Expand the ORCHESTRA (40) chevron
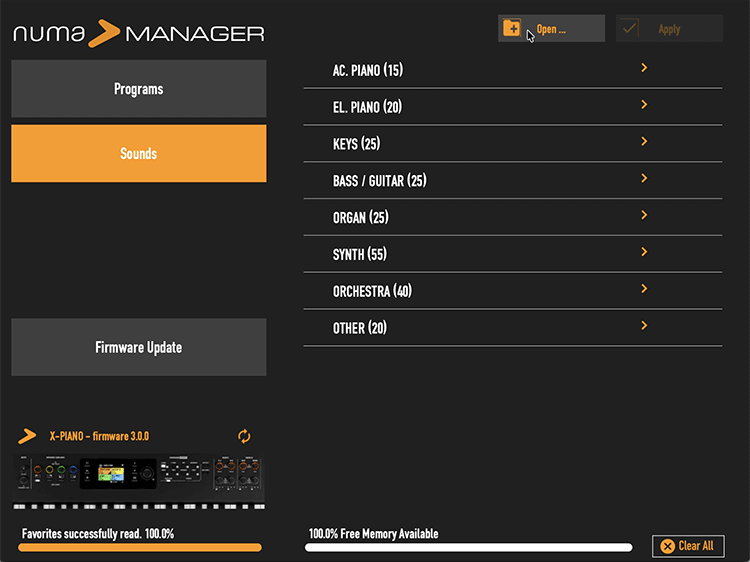This screenshot has width=750, height=562. click(644, 289)
